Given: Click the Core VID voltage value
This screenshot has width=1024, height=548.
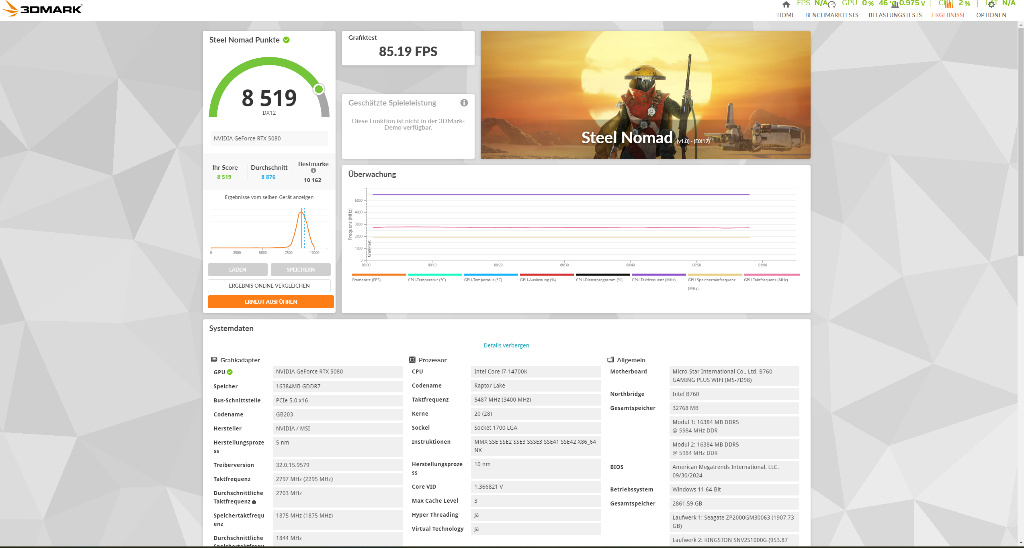Looking at the screenshot, I should pyautogui.click(x=536, y=487).
